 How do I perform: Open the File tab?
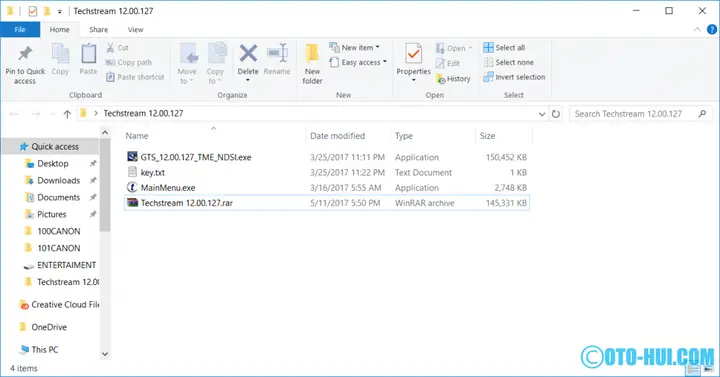20,29
